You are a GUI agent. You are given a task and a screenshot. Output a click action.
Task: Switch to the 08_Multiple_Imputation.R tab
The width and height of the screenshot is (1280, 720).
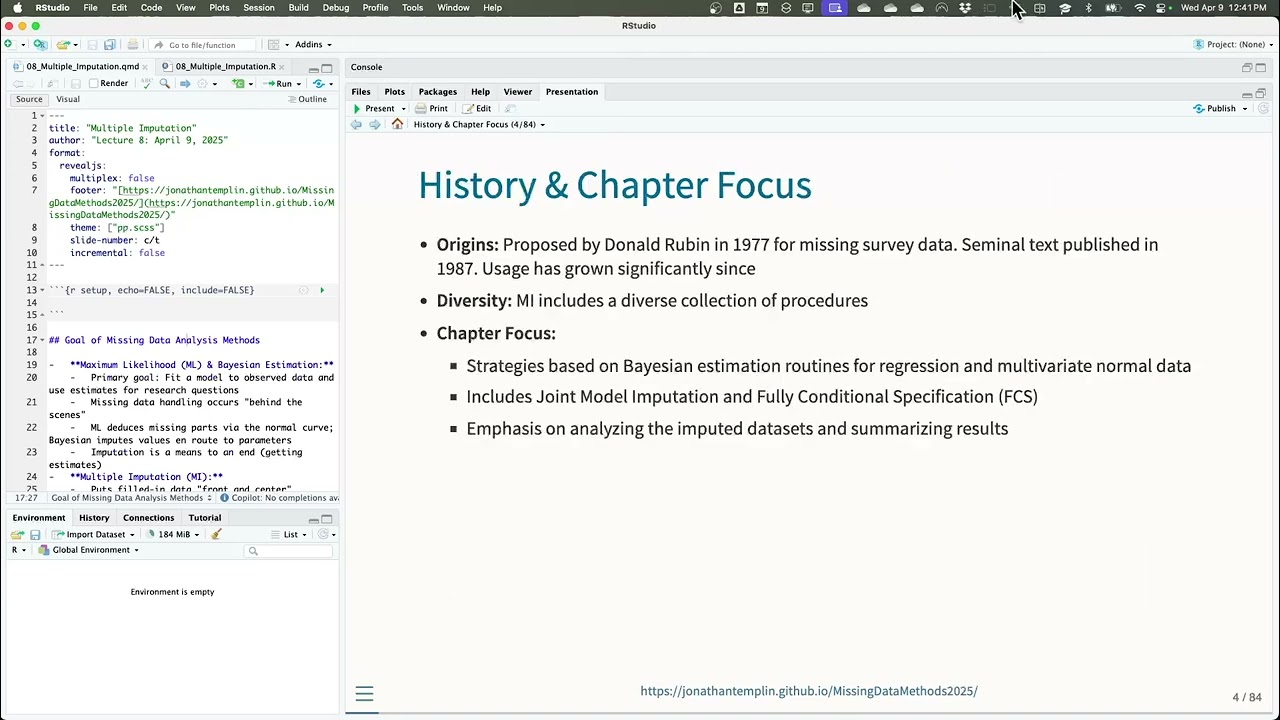point(226,67)
